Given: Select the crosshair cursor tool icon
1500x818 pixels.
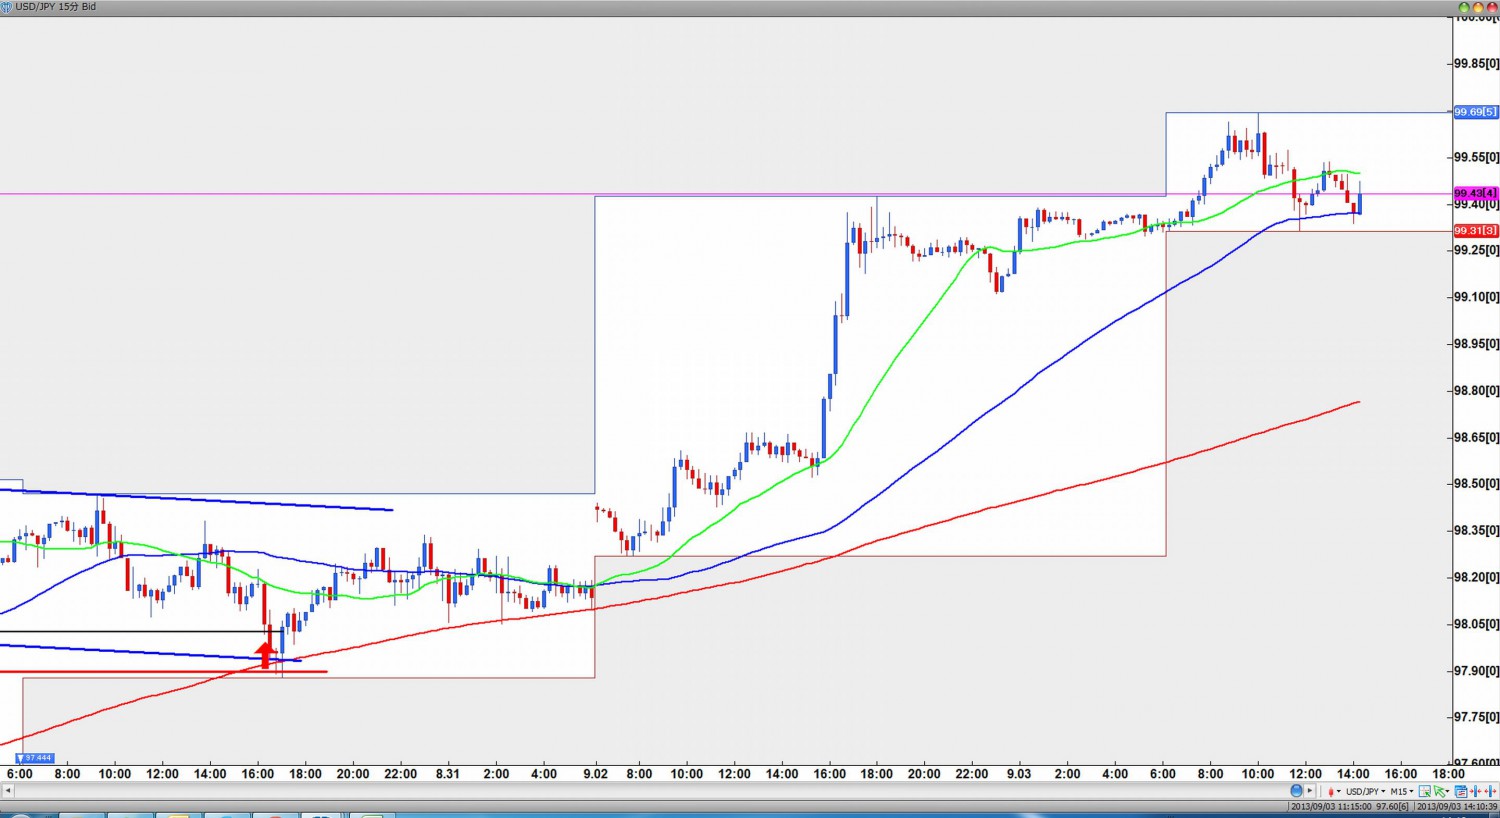Looking at the screenshot, I should pyautogui.click(x=1425, y=791).
